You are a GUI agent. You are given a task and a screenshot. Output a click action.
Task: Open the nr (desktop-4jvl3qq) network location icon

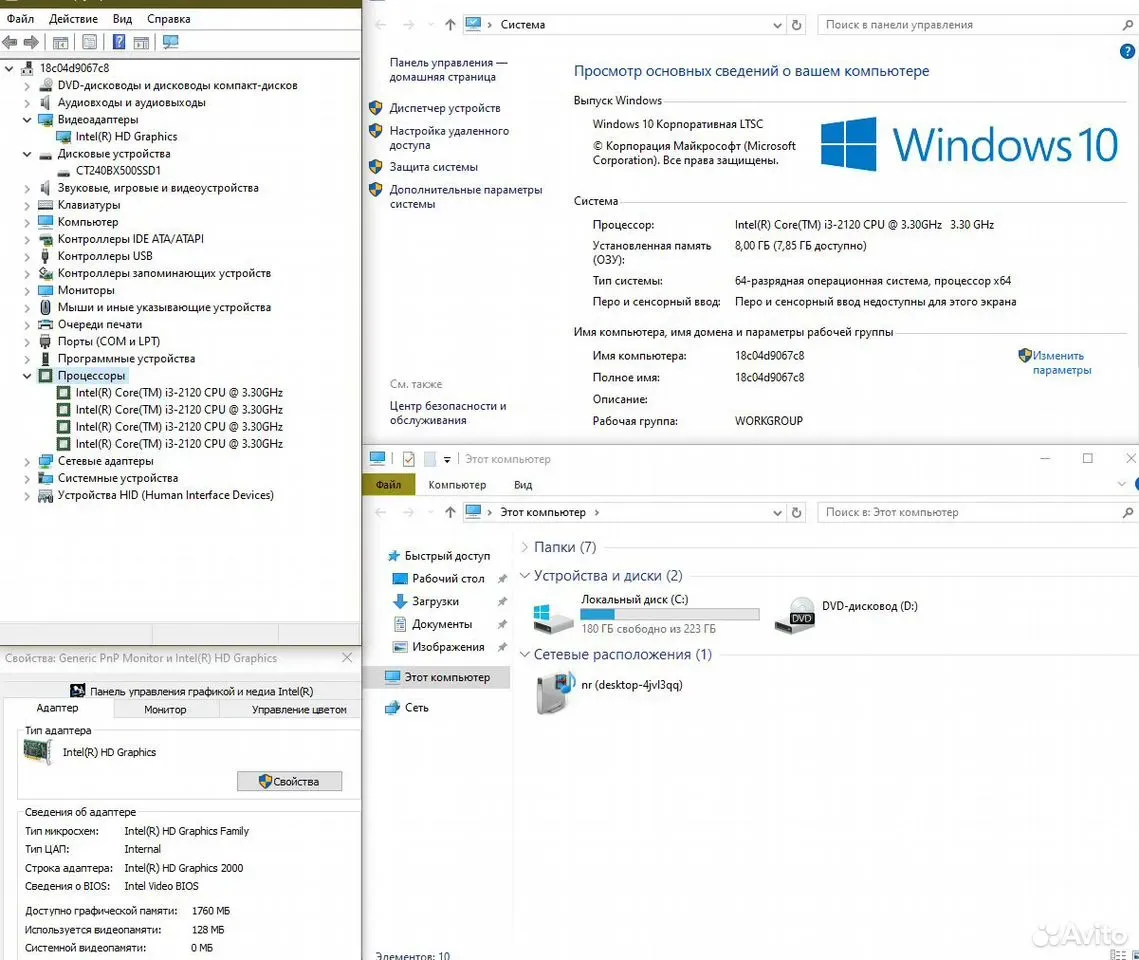[x=555, y=693]
